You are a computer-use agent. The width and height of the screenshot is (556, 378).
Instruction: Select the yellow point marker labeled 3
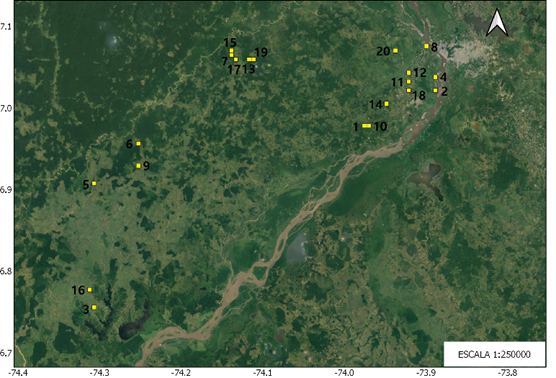[x=94, y=307]
